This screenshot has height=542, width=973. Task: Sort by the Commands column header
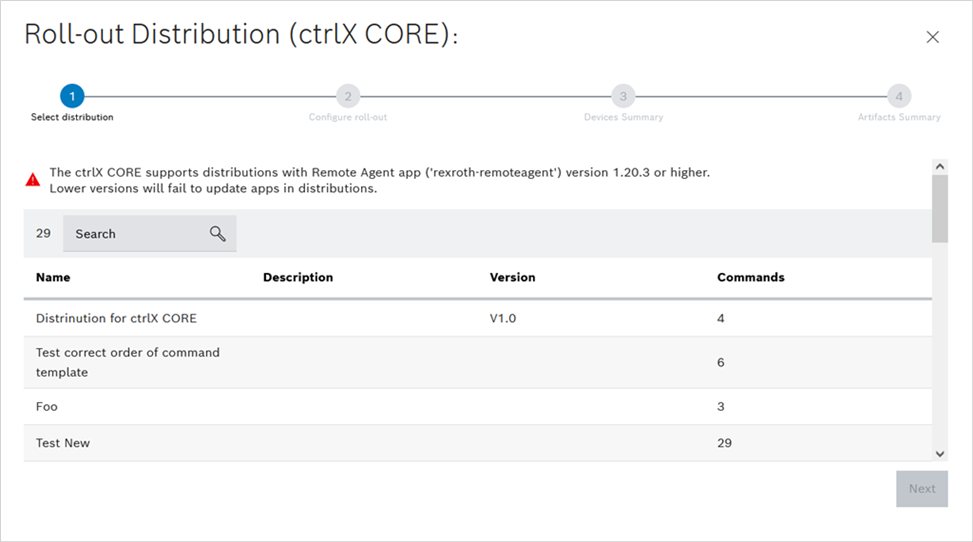[x=750, y=277]
